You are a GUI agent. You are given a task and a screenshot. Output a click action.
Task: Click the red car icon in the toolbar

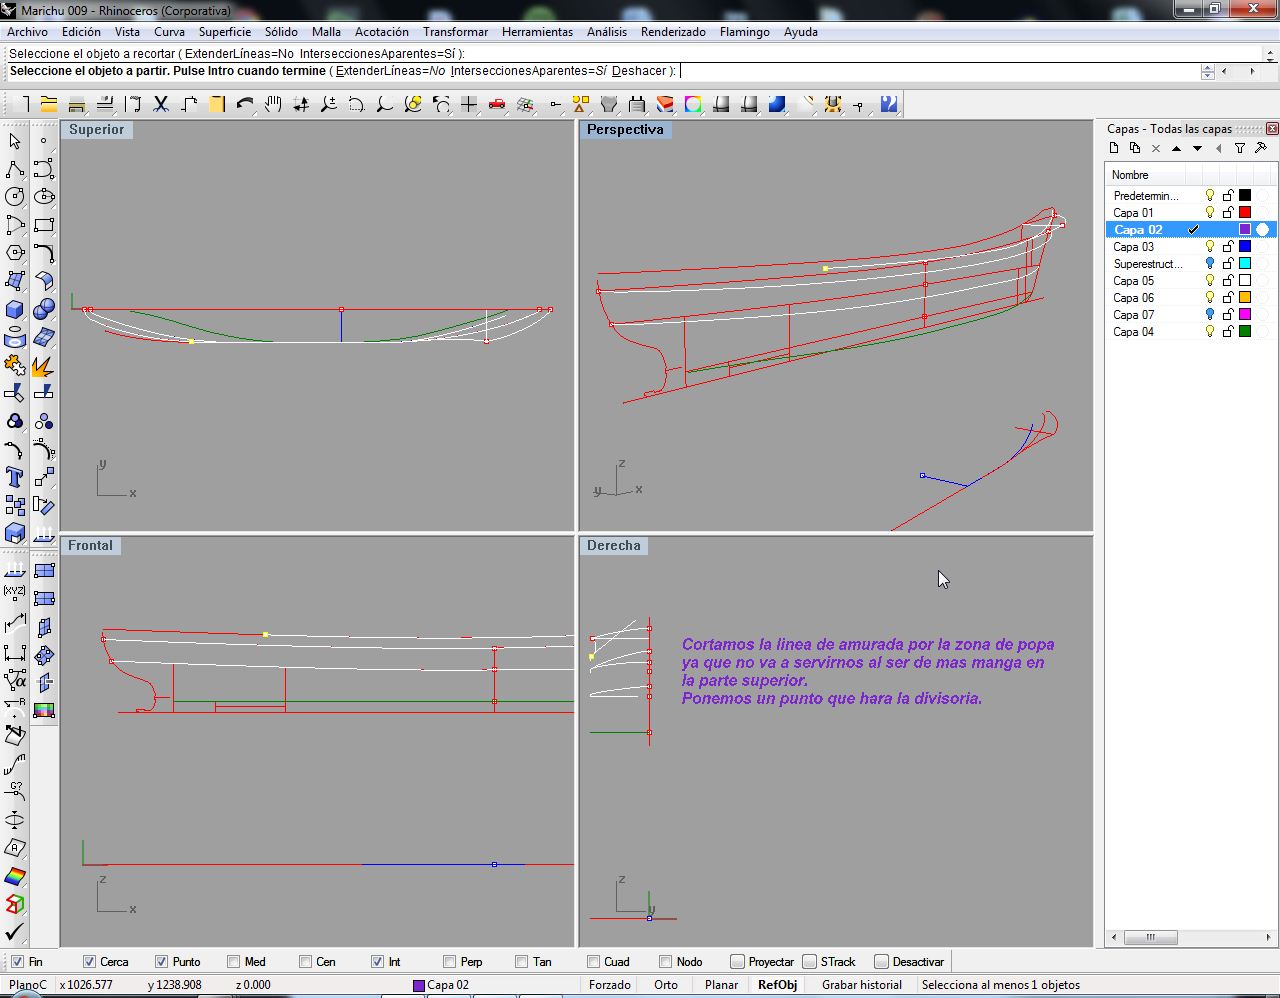[x=497, y=104]
